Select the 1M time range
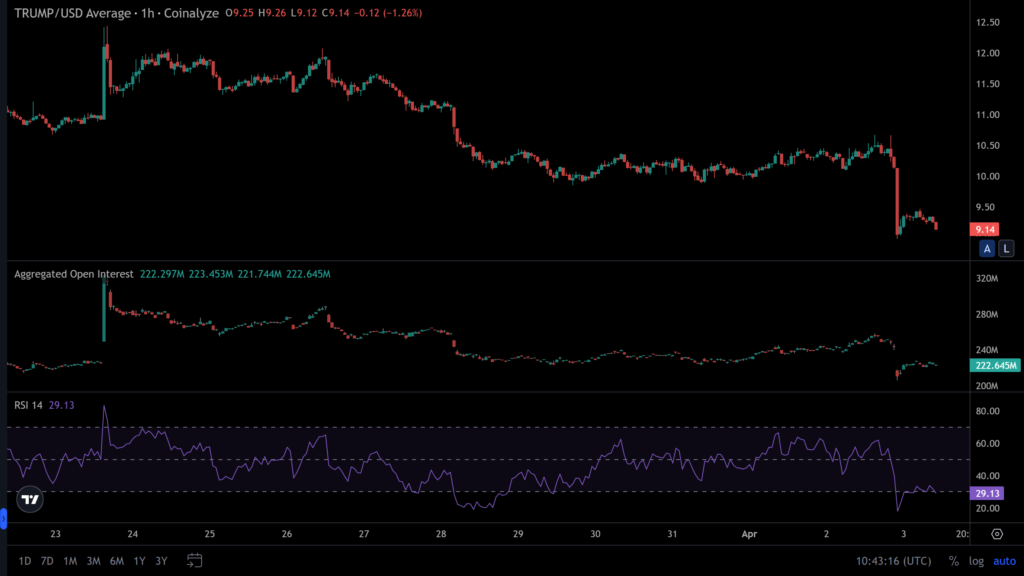The image size is (1024, 576). (70, 561)
